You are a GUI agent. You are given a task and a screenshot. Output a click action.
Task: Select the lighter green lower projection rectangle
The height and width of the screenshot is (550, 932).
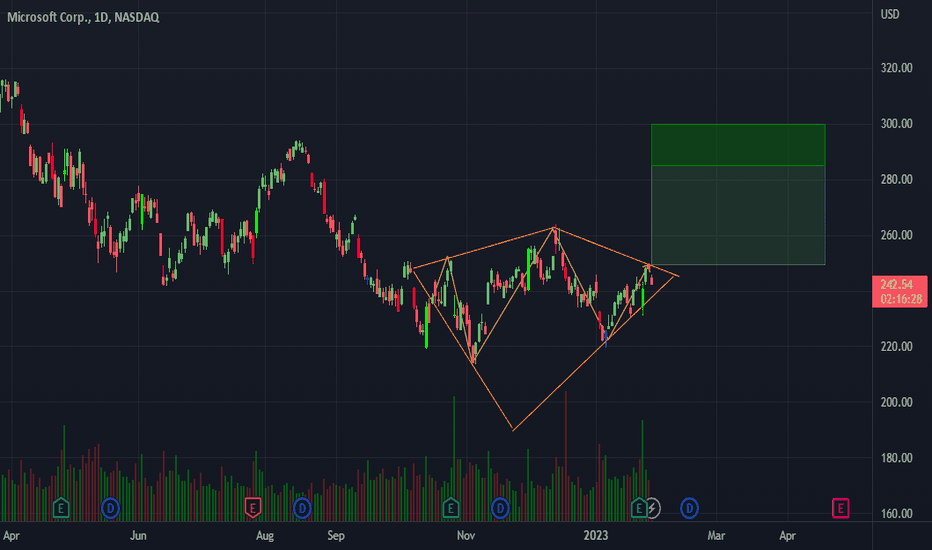[738, 215]
